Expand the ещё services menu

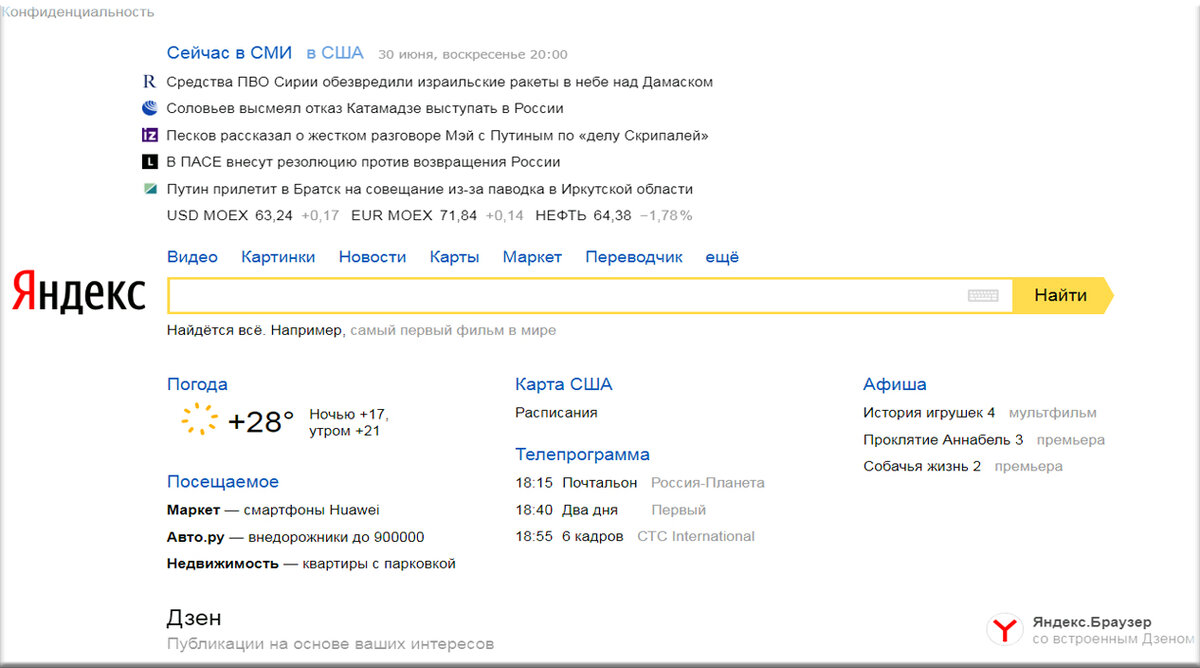pos(722,257)
